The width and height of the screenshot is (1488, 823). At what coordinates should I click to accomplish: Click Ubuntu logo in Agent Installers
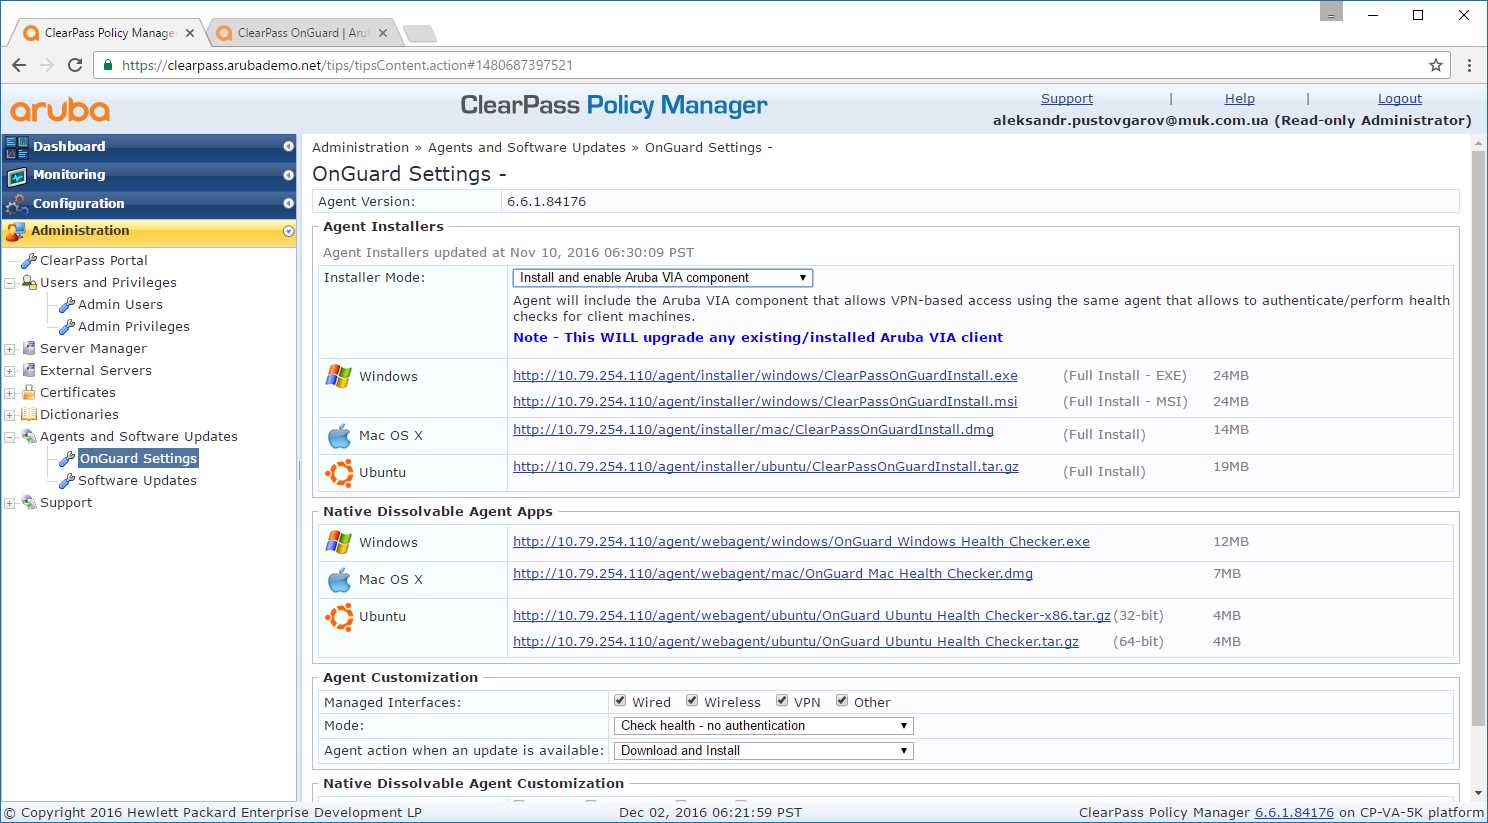pyautogui.click(x=339, y=473)
